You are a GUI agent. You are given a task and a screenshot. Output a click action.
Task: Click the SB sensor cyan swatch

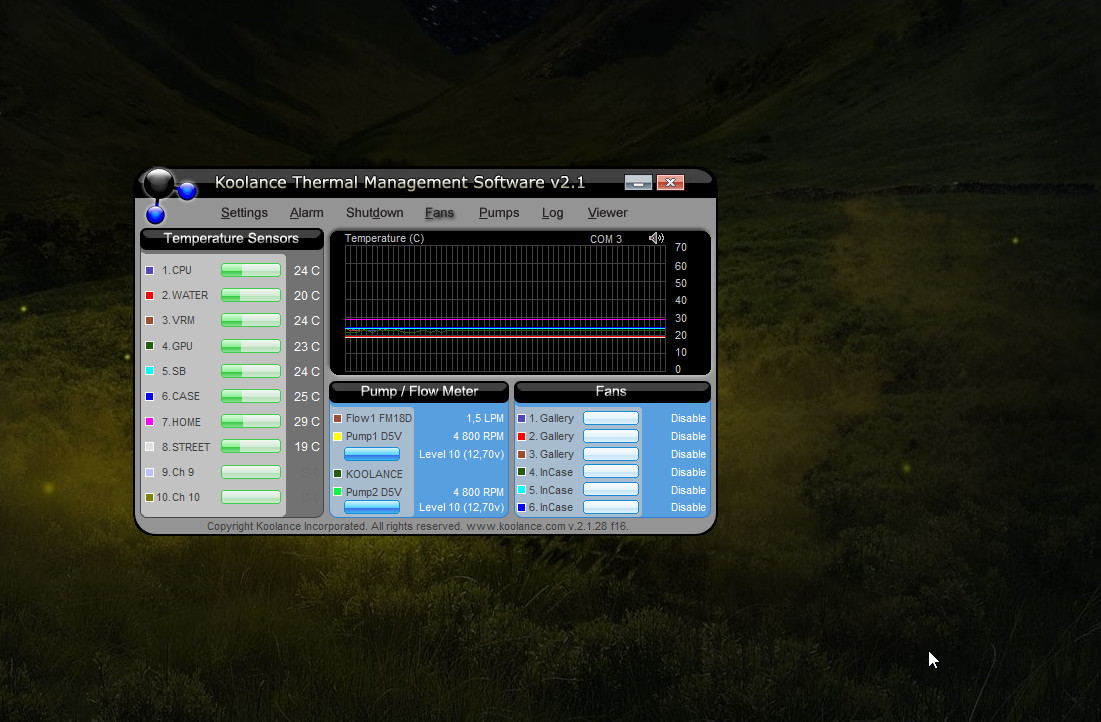(150, 371)
